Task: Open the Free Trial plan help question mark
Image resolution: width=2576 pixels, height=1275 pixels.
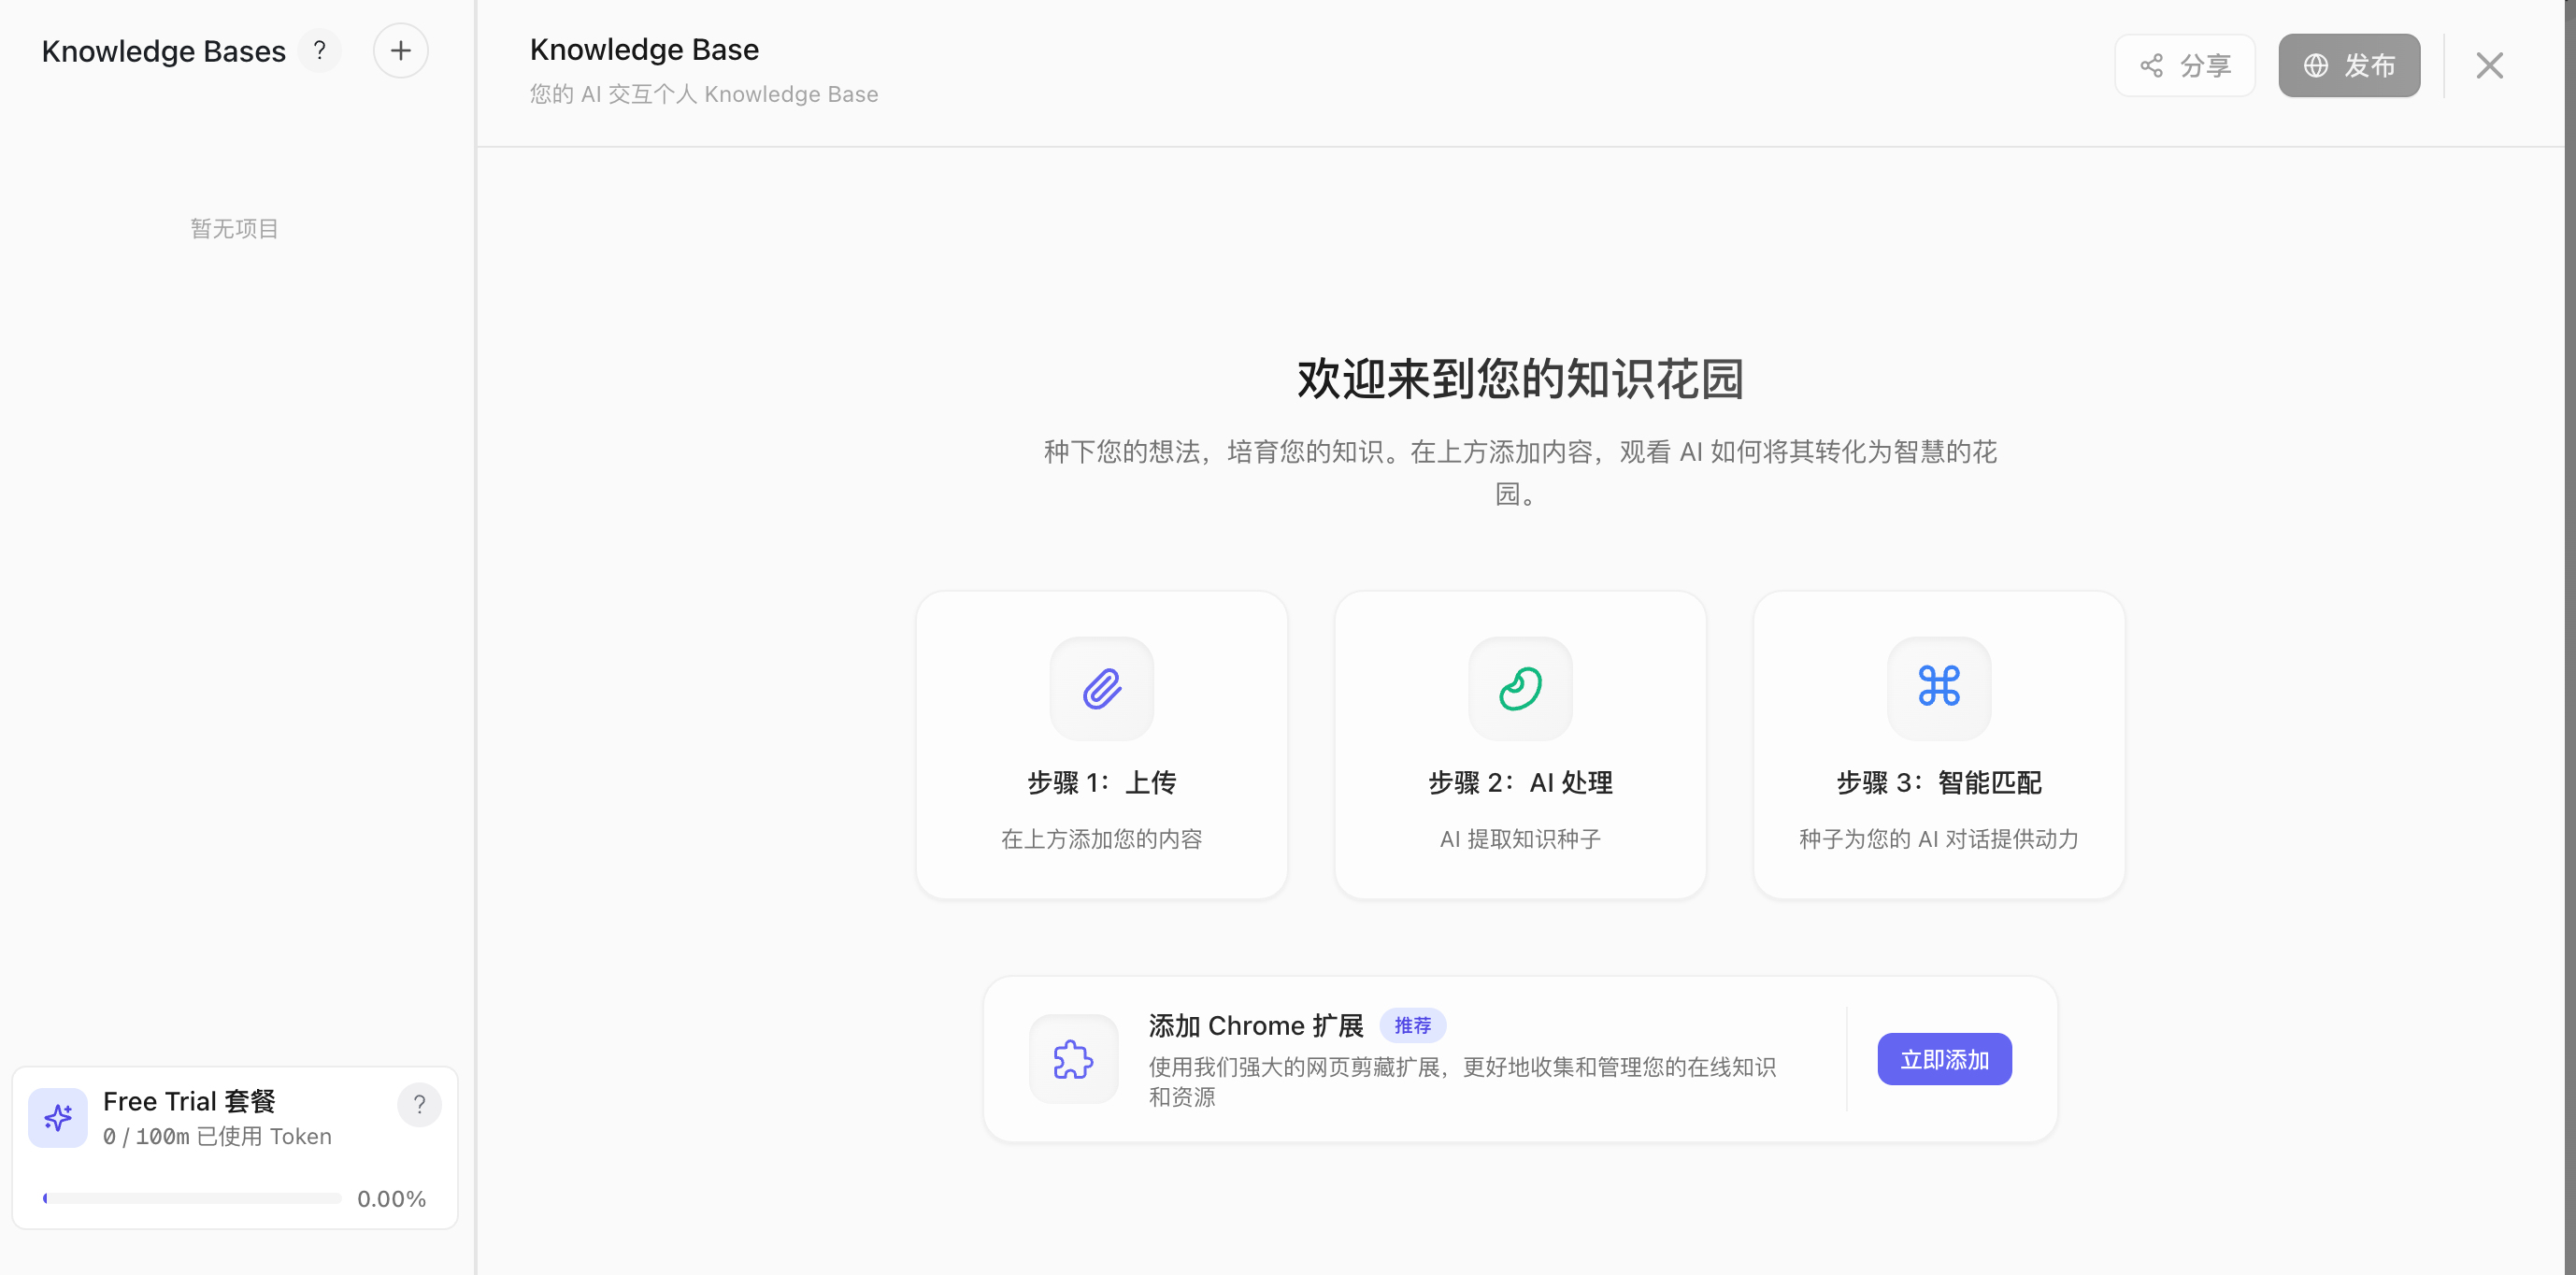Action: click(419, 1105)
